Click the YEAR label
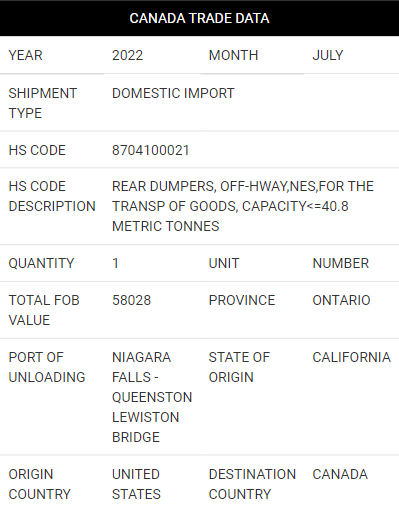 26,55
